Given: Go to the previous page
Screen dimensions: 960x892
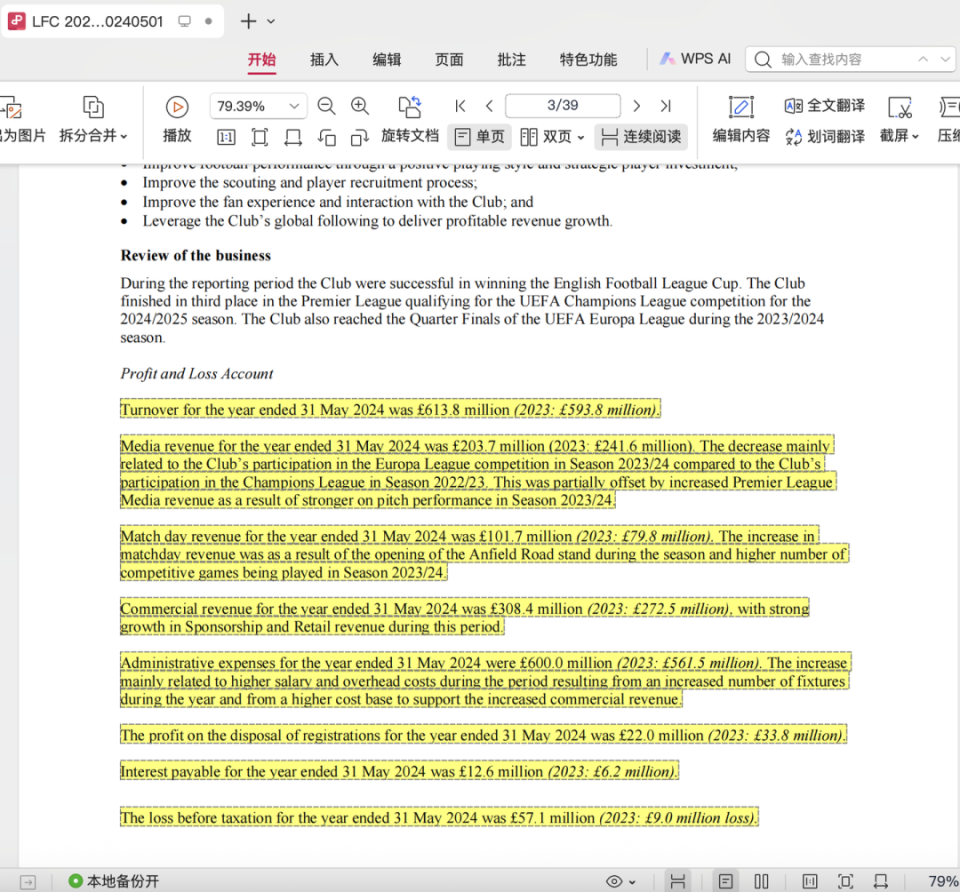Looking at the screenshot, I should click(489, 106).
